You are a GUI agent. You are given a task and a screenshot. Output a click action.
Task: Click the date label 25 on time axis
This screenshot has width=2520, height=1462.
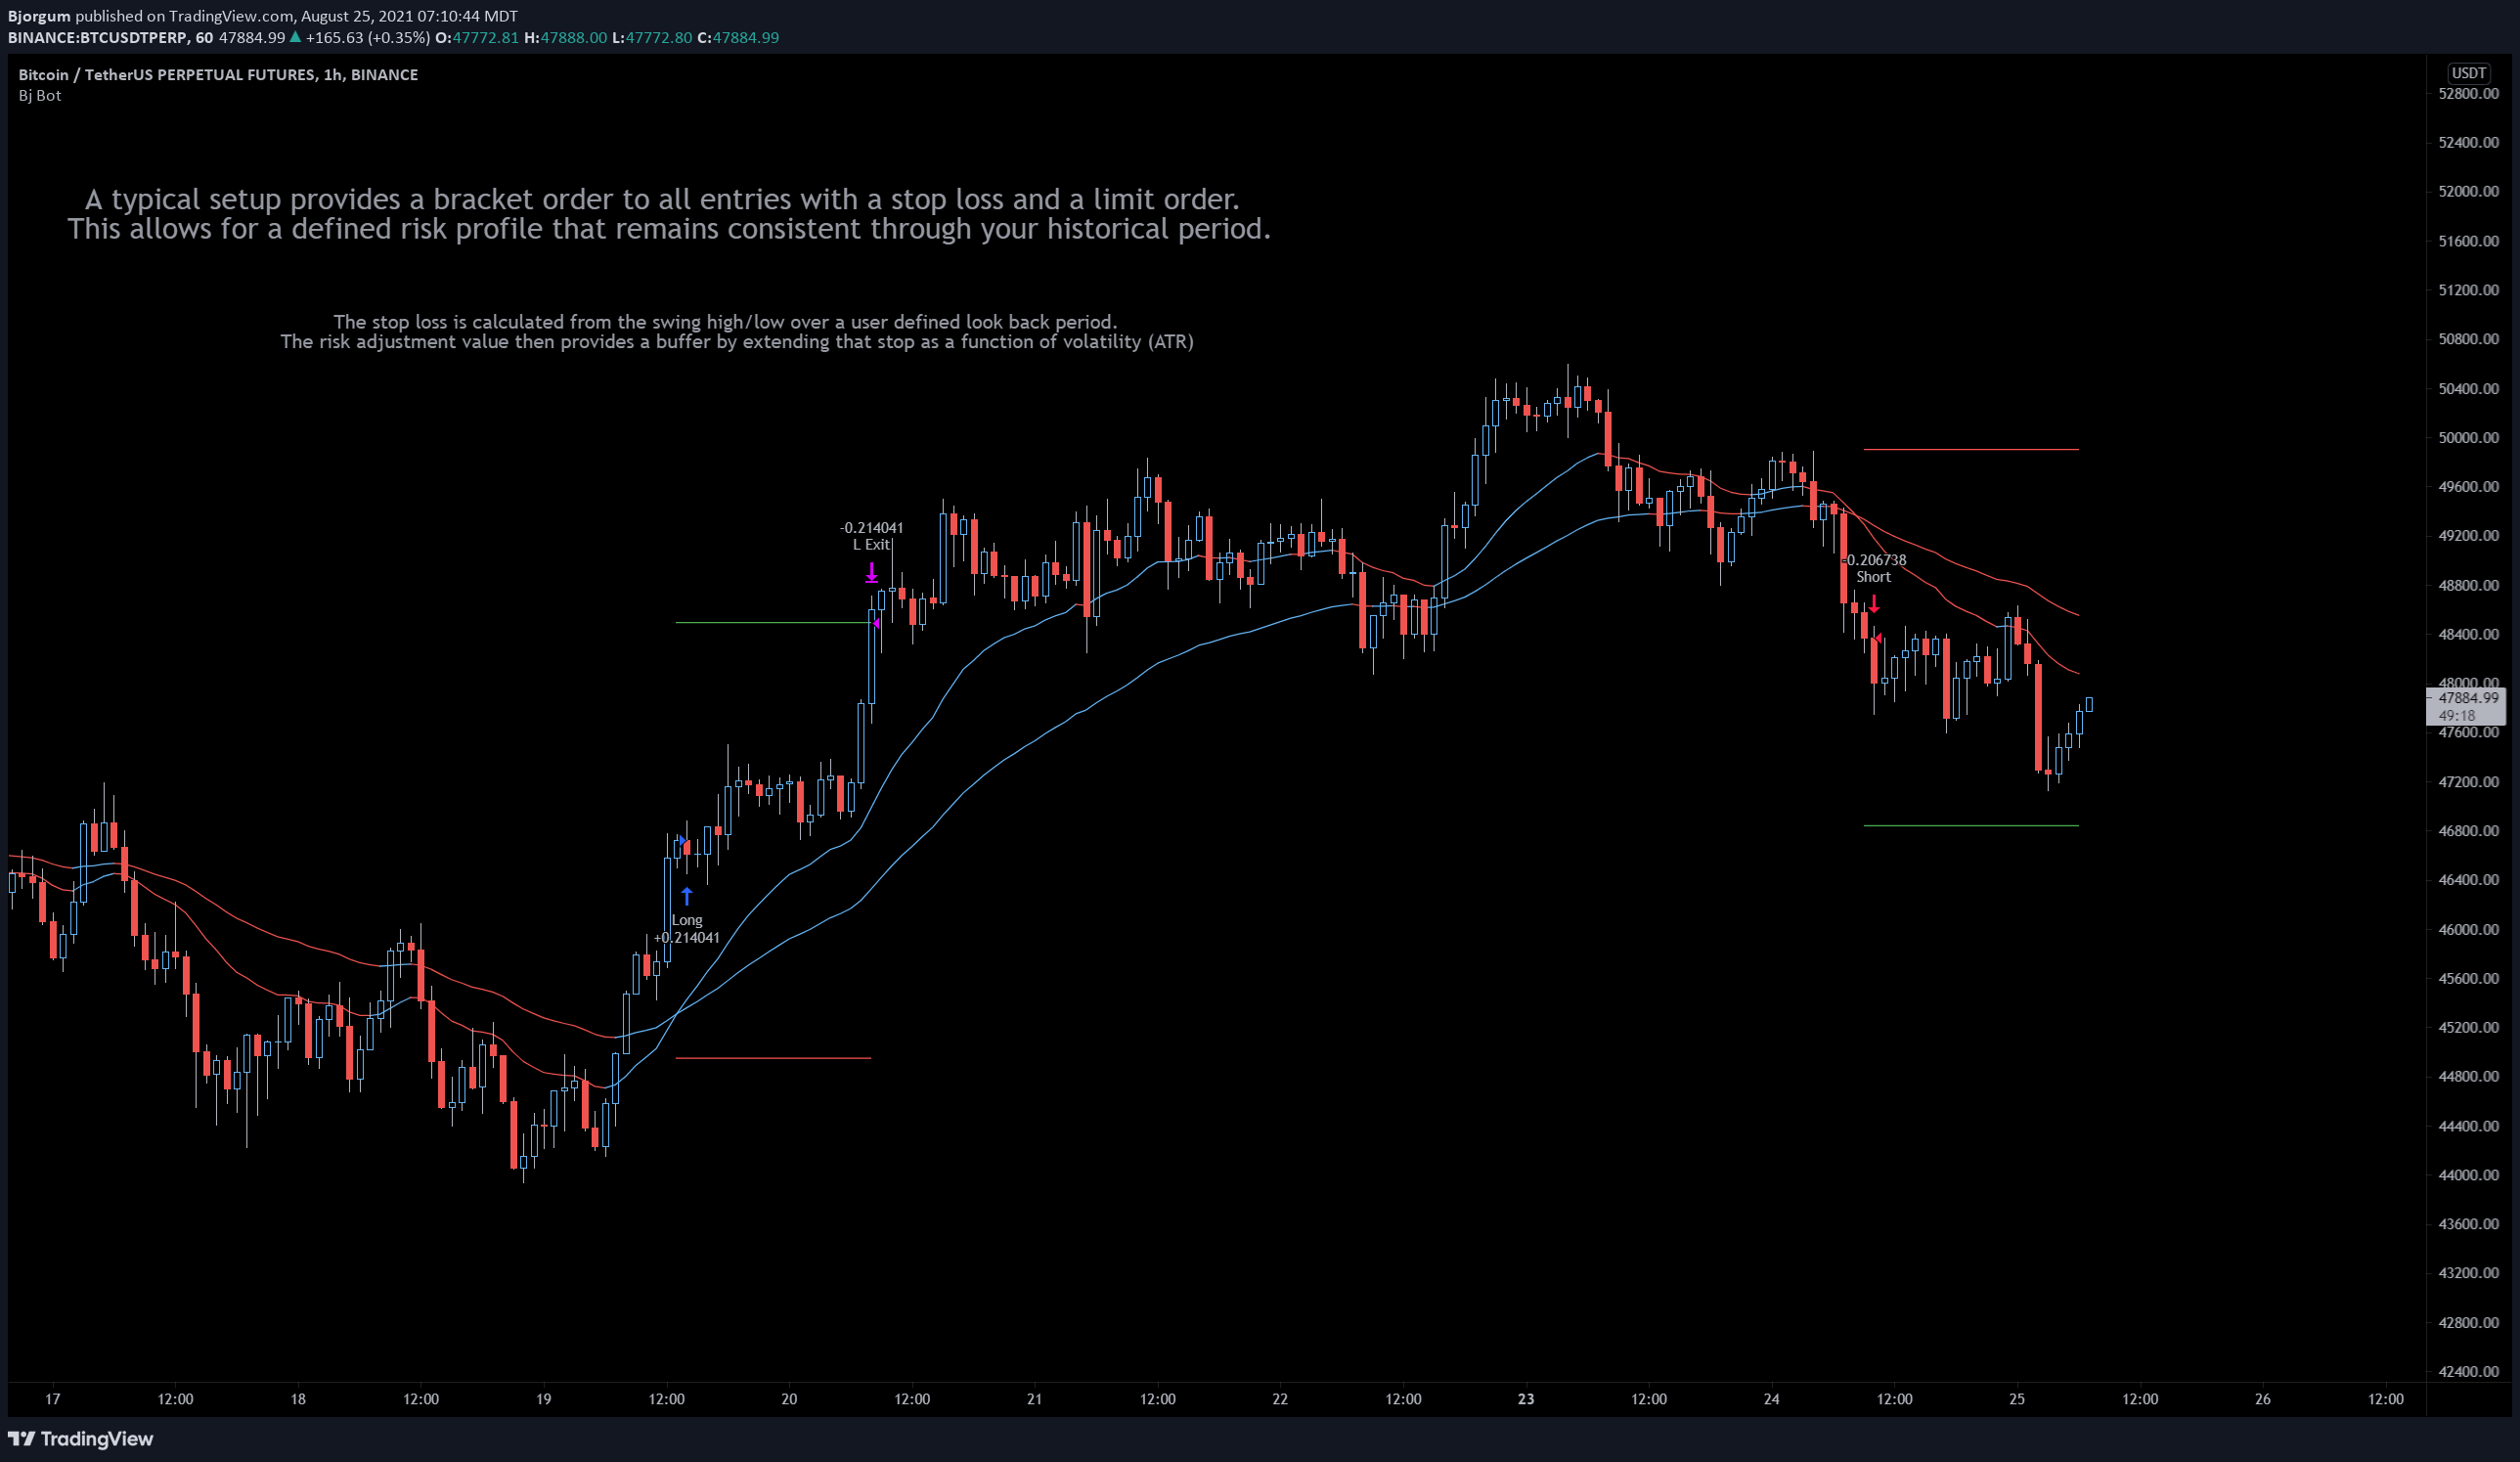(x=2017, y=1399)
